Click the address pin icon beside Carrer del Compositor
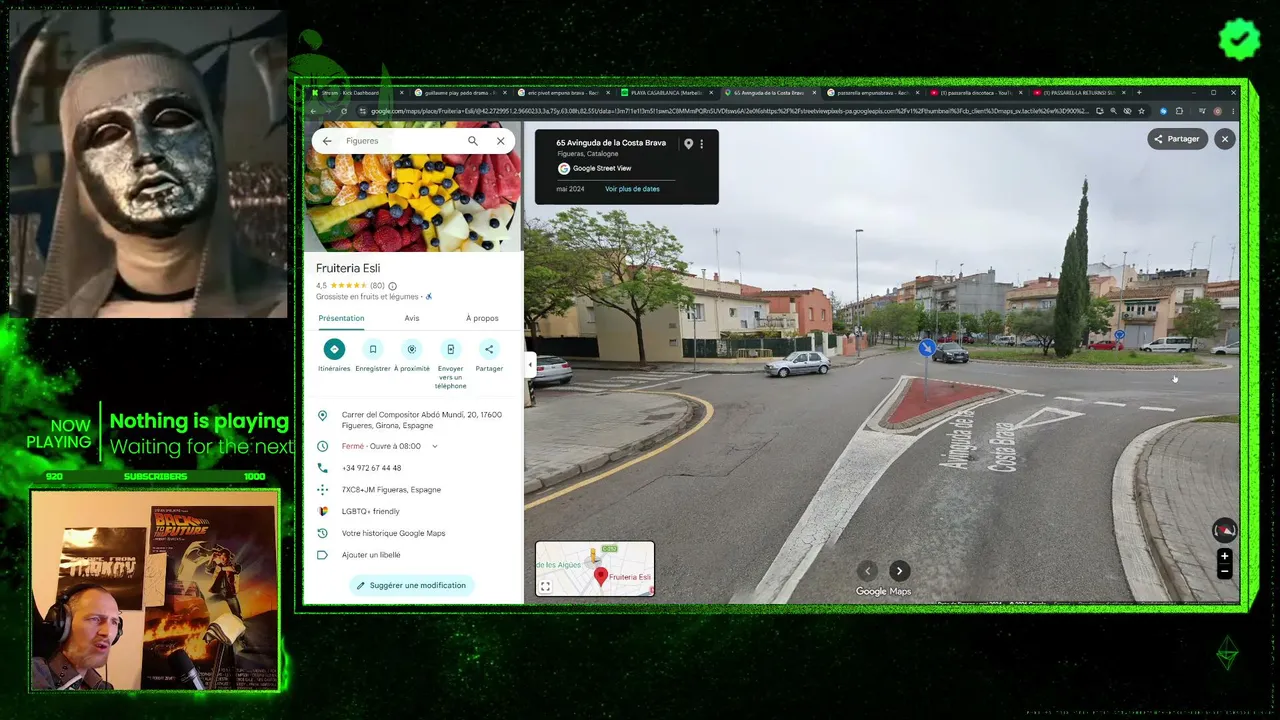This screenshot has width=1280, height=720. 322,415
